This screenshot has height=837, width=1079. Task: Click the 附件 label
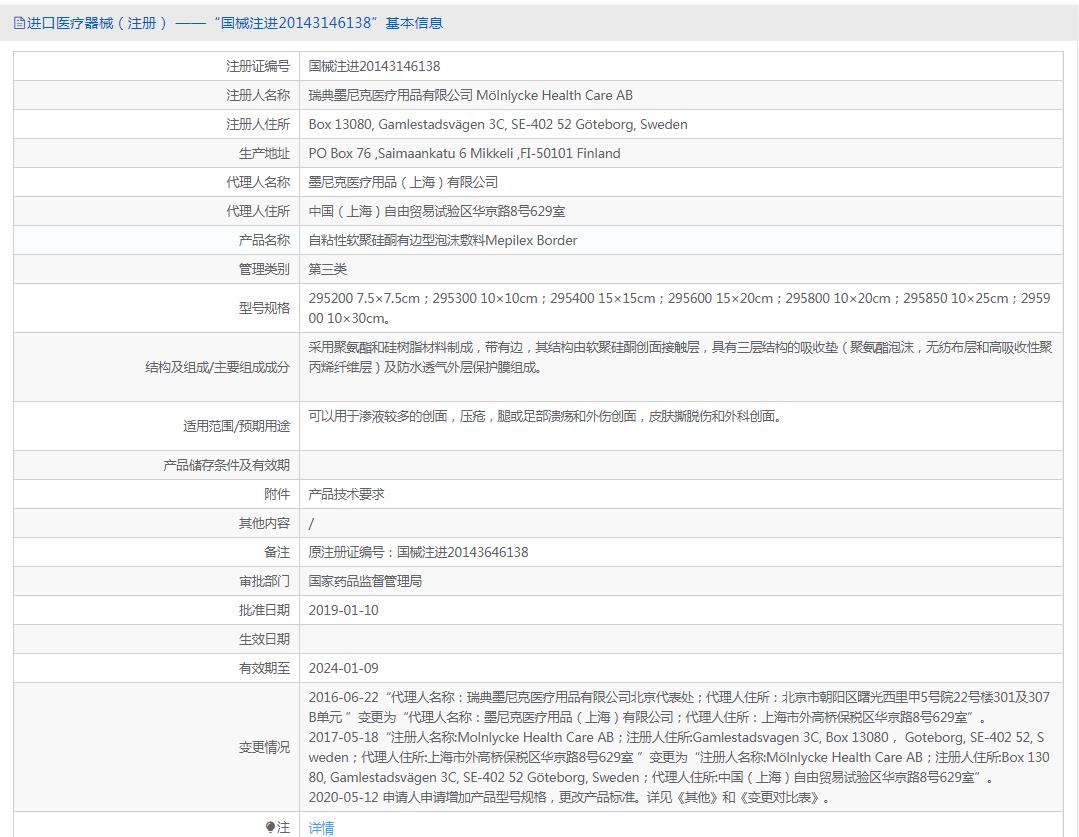pos(277,494)
